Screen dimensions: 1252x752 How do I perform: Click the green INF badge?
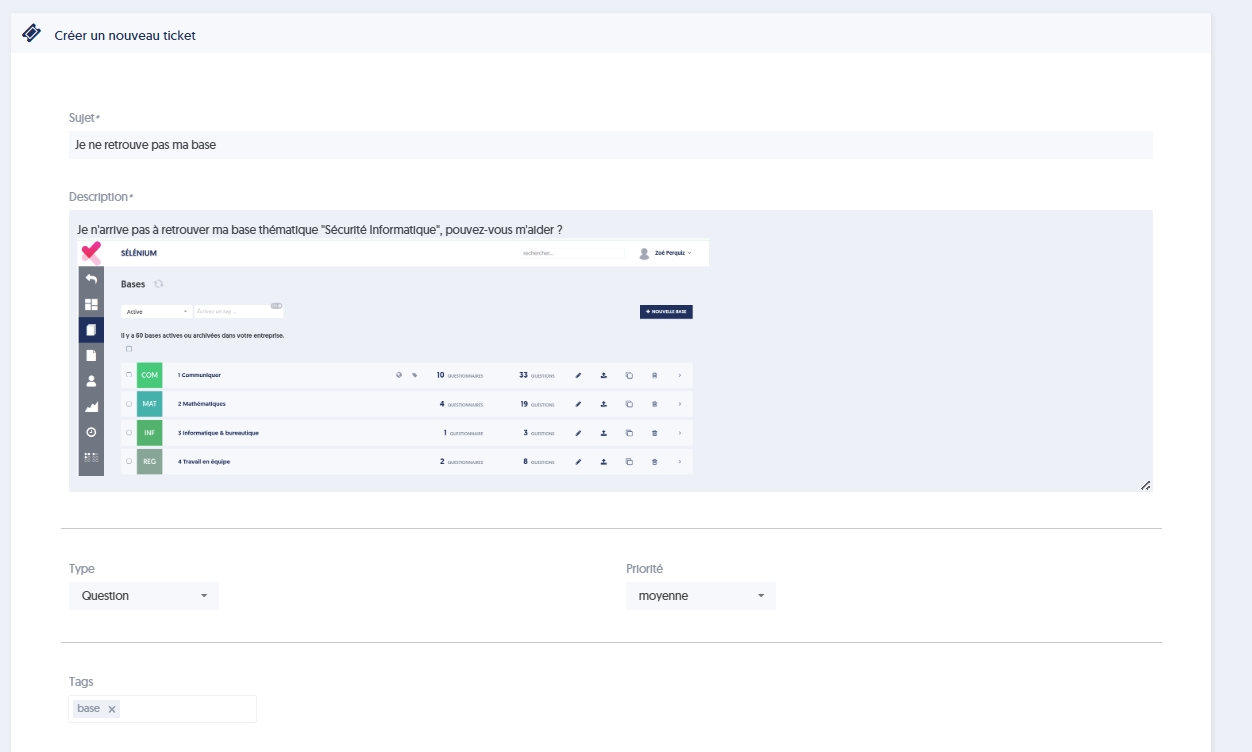(149, 433)
